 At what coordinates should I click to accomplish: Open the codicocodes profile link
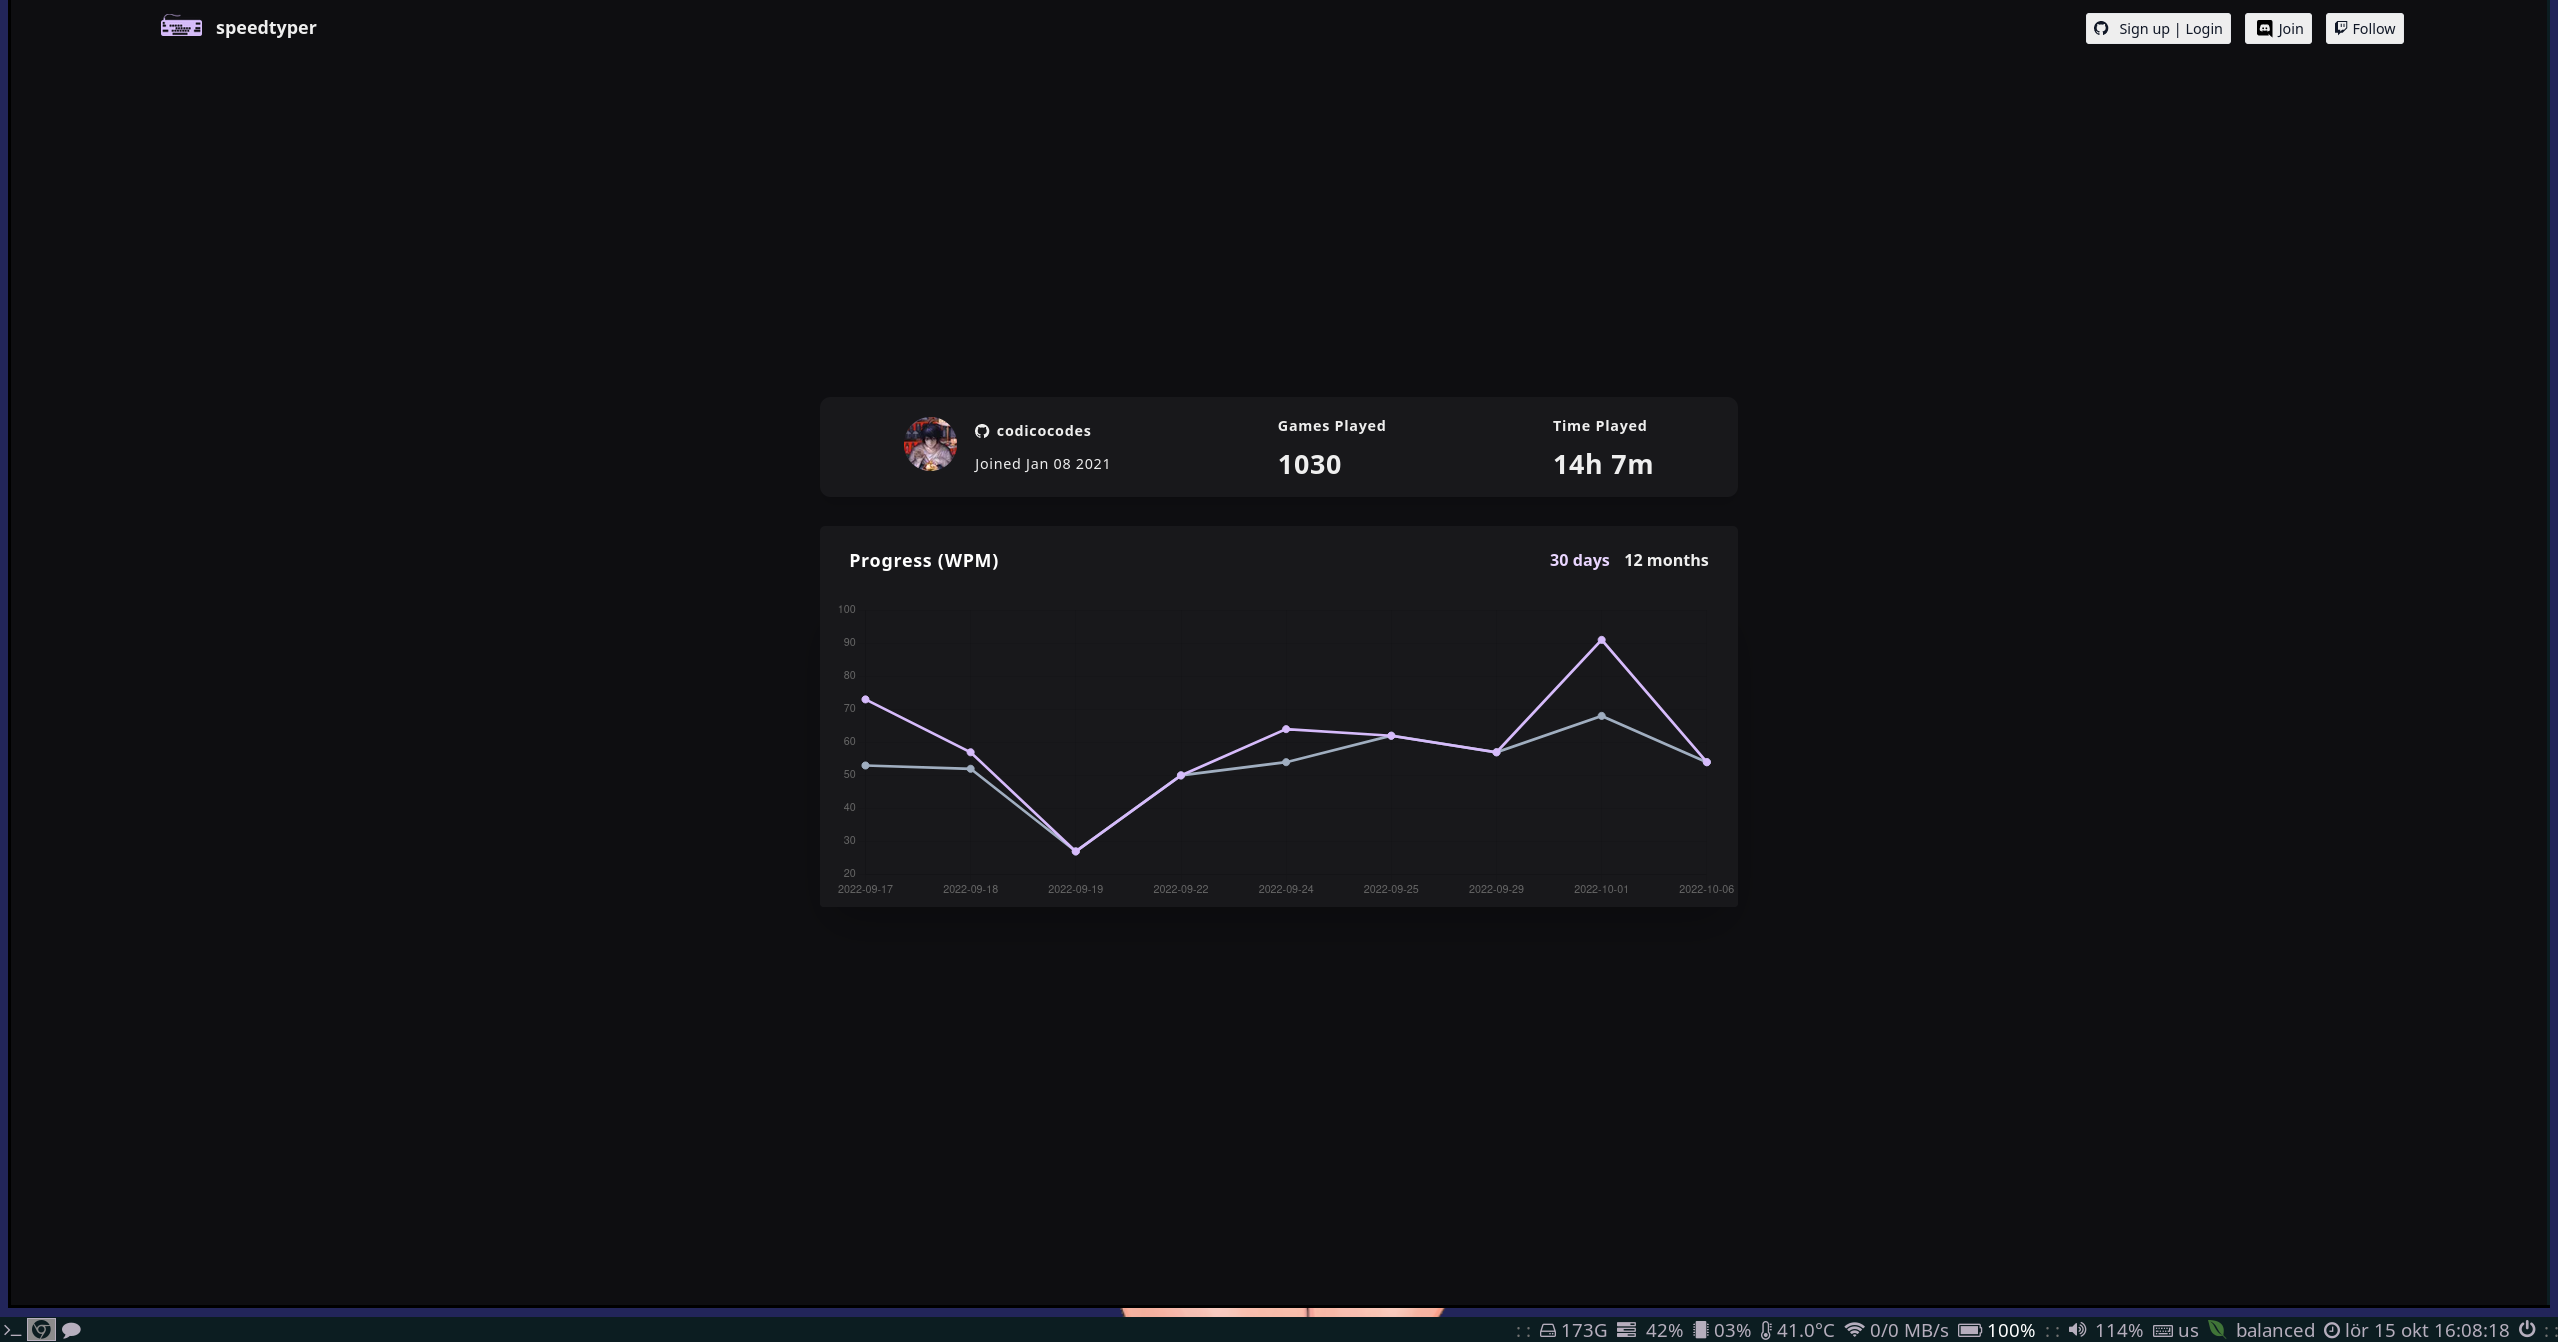coord(1043,431)
